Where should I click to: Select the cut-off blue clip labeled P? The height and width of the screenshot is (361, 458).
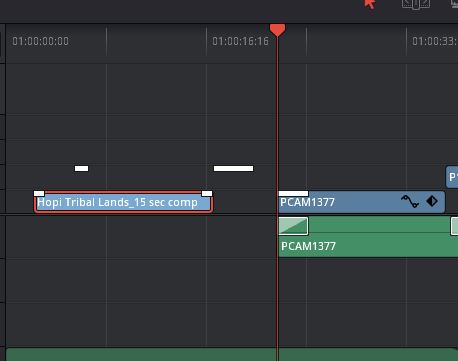pos(452,177)
